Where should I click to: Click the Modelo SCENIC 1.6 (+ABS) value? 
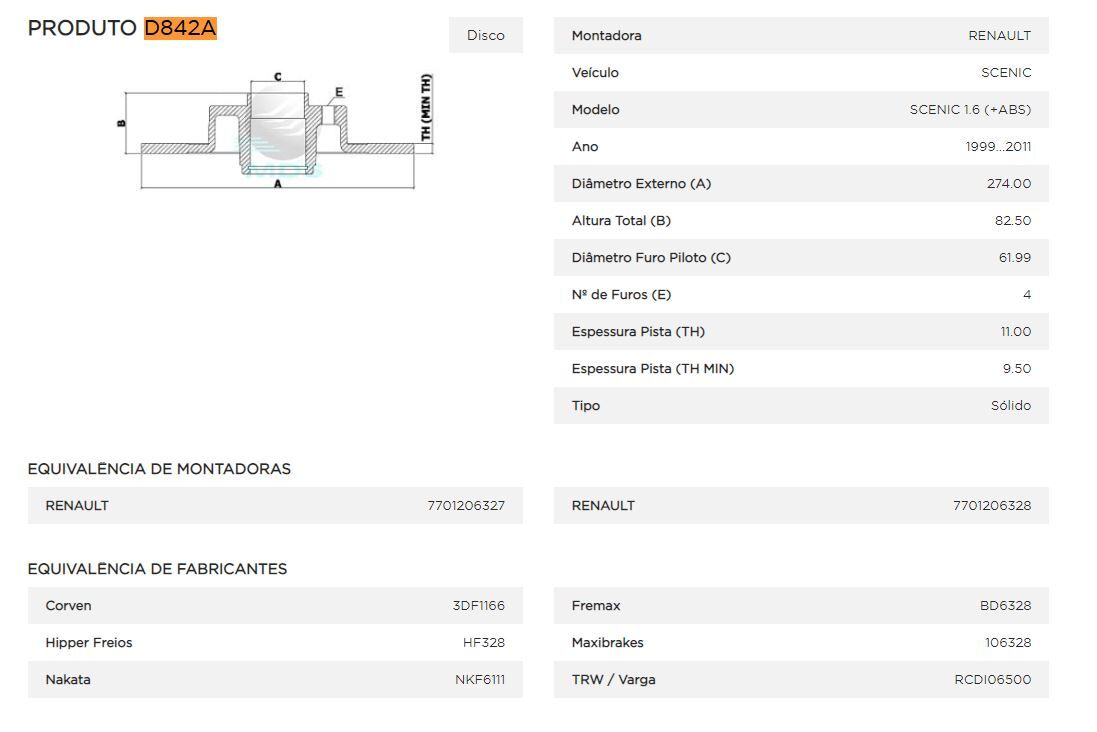click(969, 110)
